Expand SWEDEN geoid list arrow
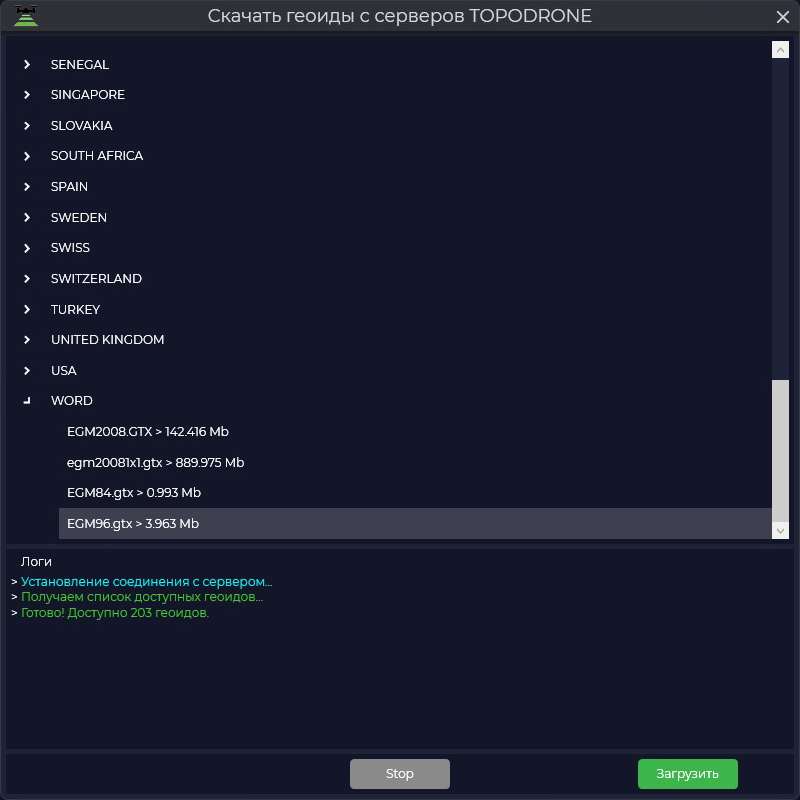800x800 pixels. (x=27, y=217)
